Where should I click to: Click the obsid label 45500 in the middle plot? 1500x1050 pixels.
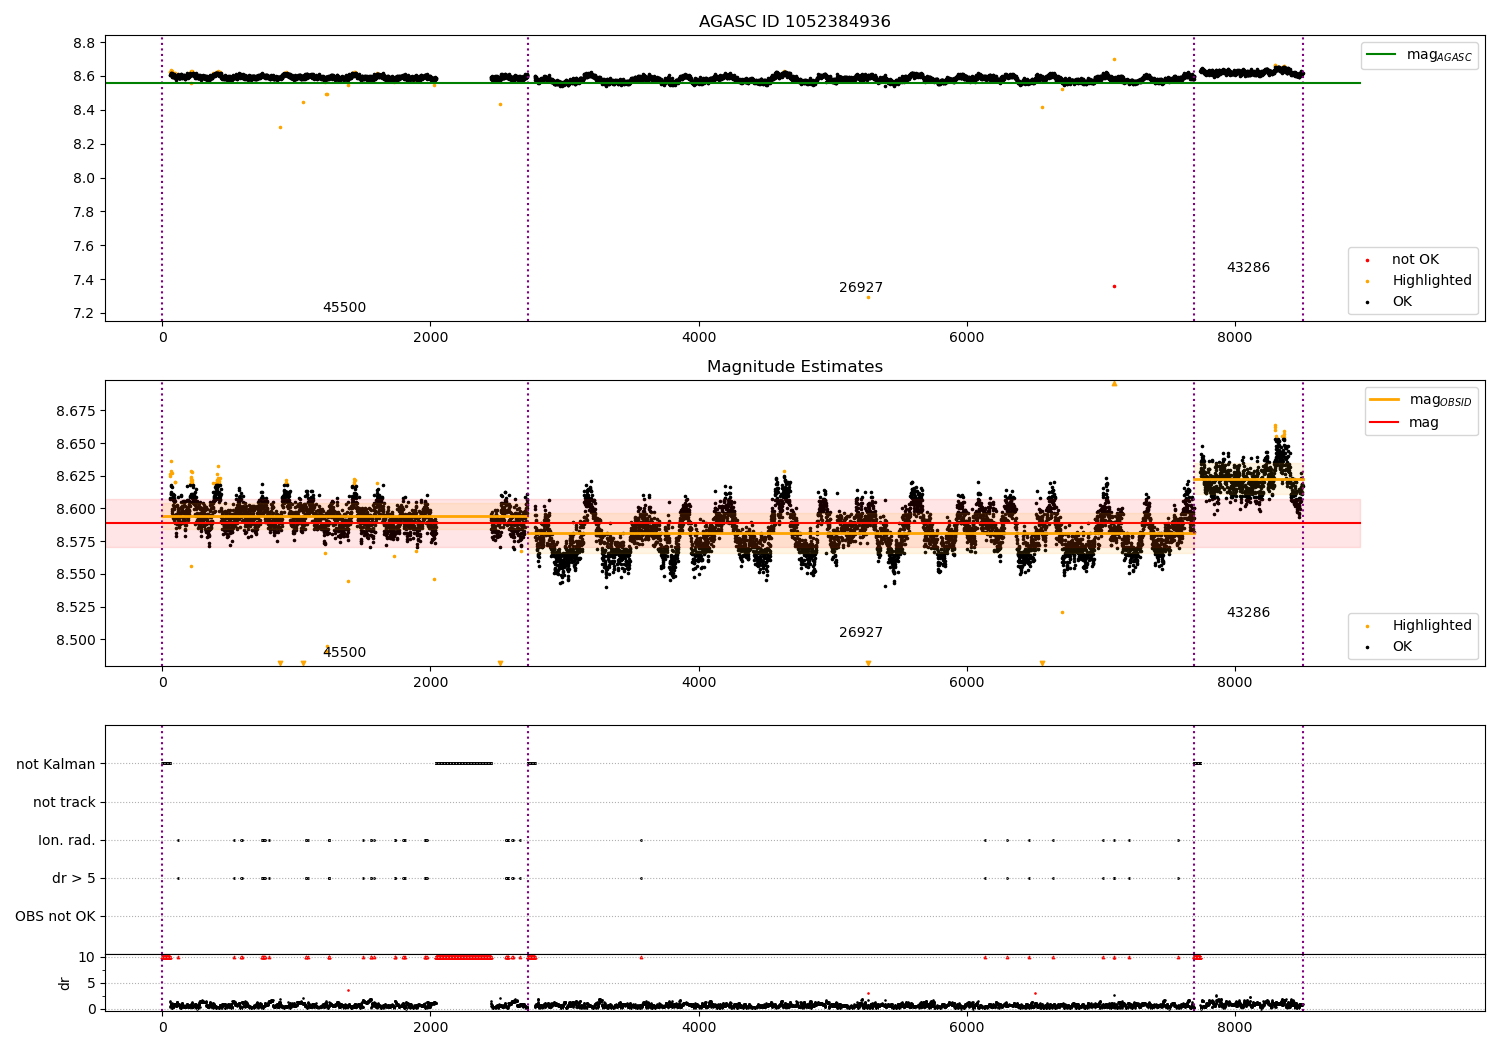pos(344,653)
